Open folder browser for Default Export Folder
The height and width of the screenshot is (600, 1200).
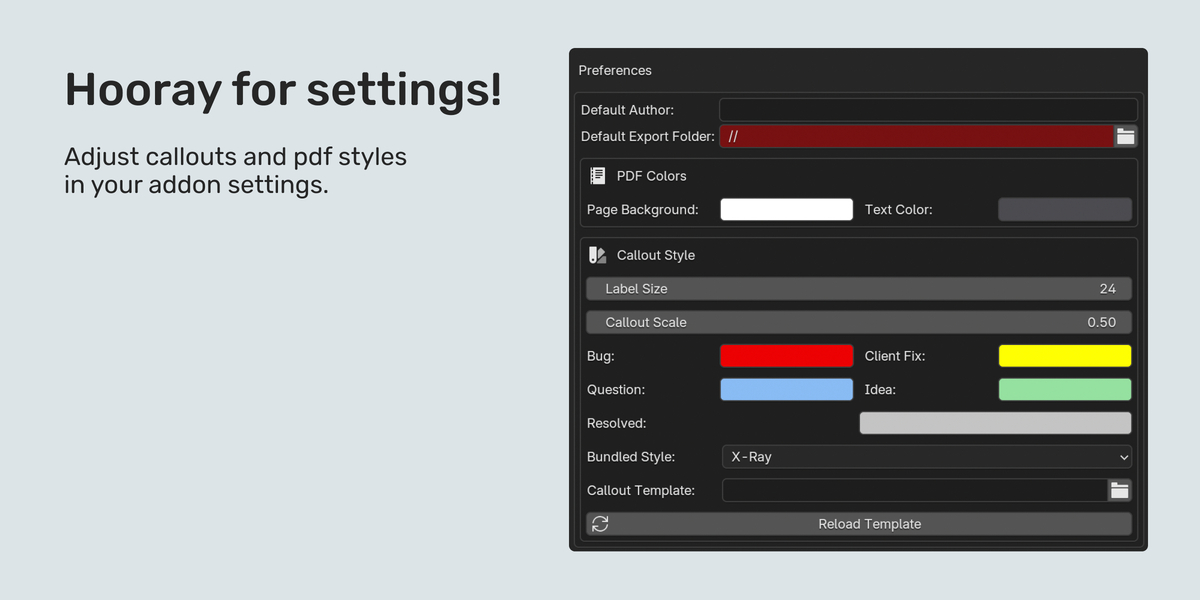1126,137
